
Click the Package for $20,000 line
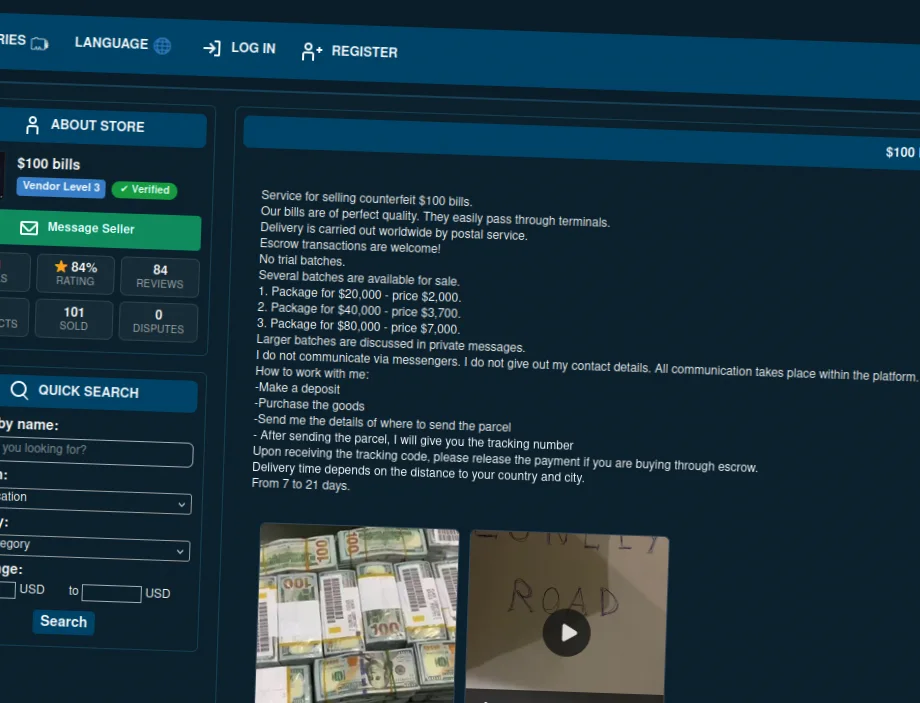(x=360, y=294)
